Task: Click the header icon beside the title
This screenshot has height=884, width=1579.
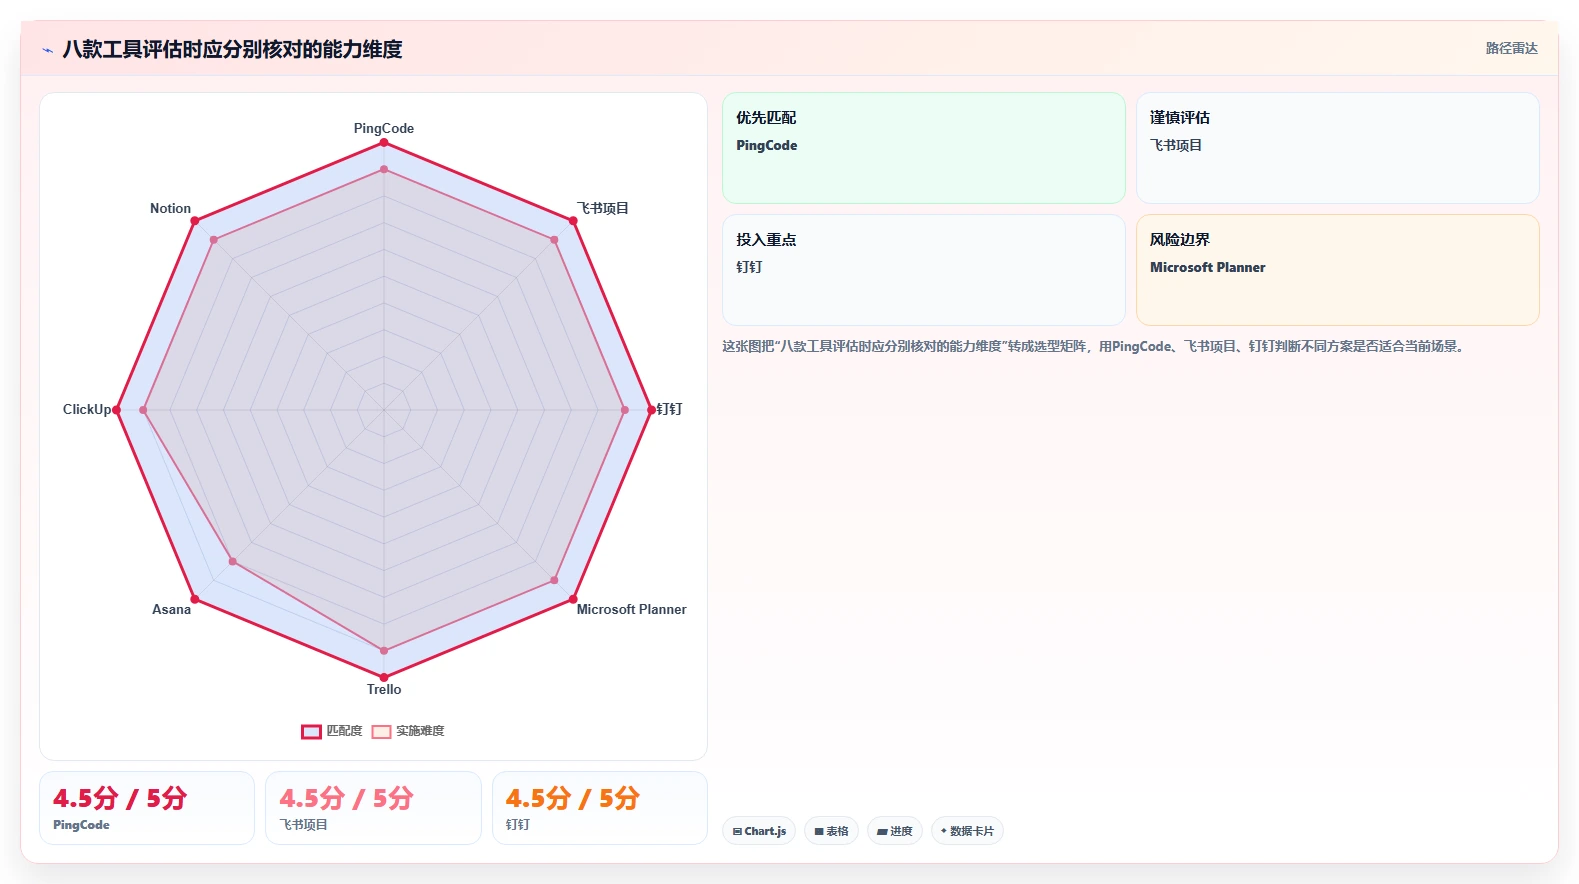Action: click(47, 50)
